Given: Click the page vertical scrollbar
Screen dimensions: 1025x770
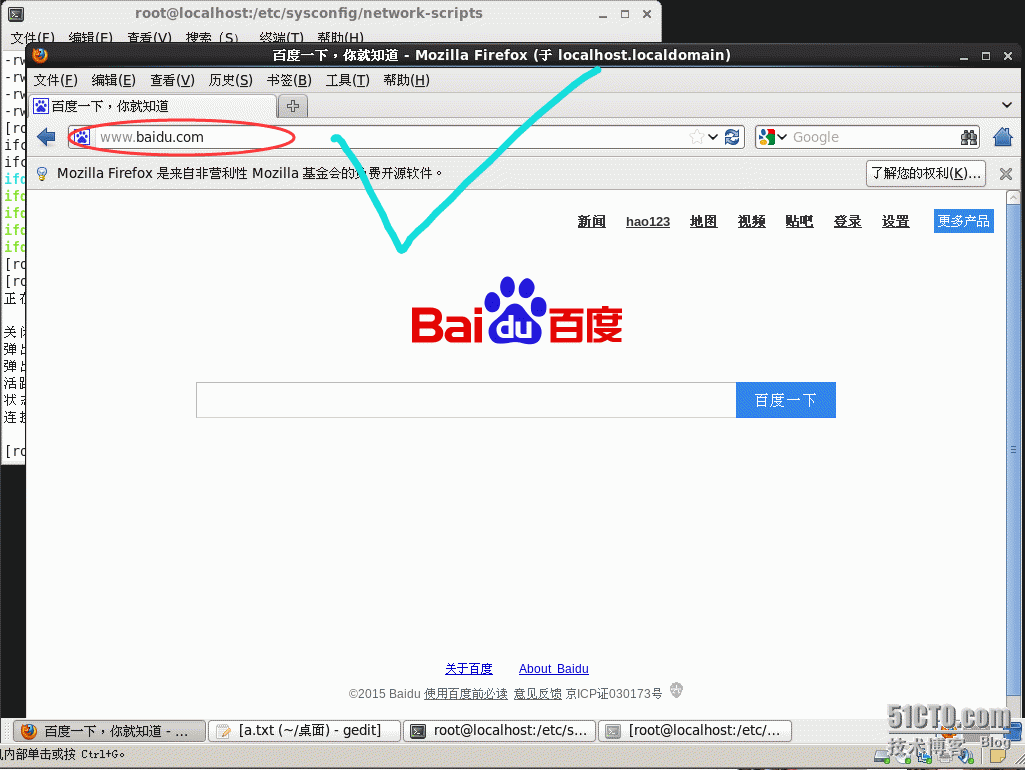Looking at the screenshot, I should (1013, 451).
